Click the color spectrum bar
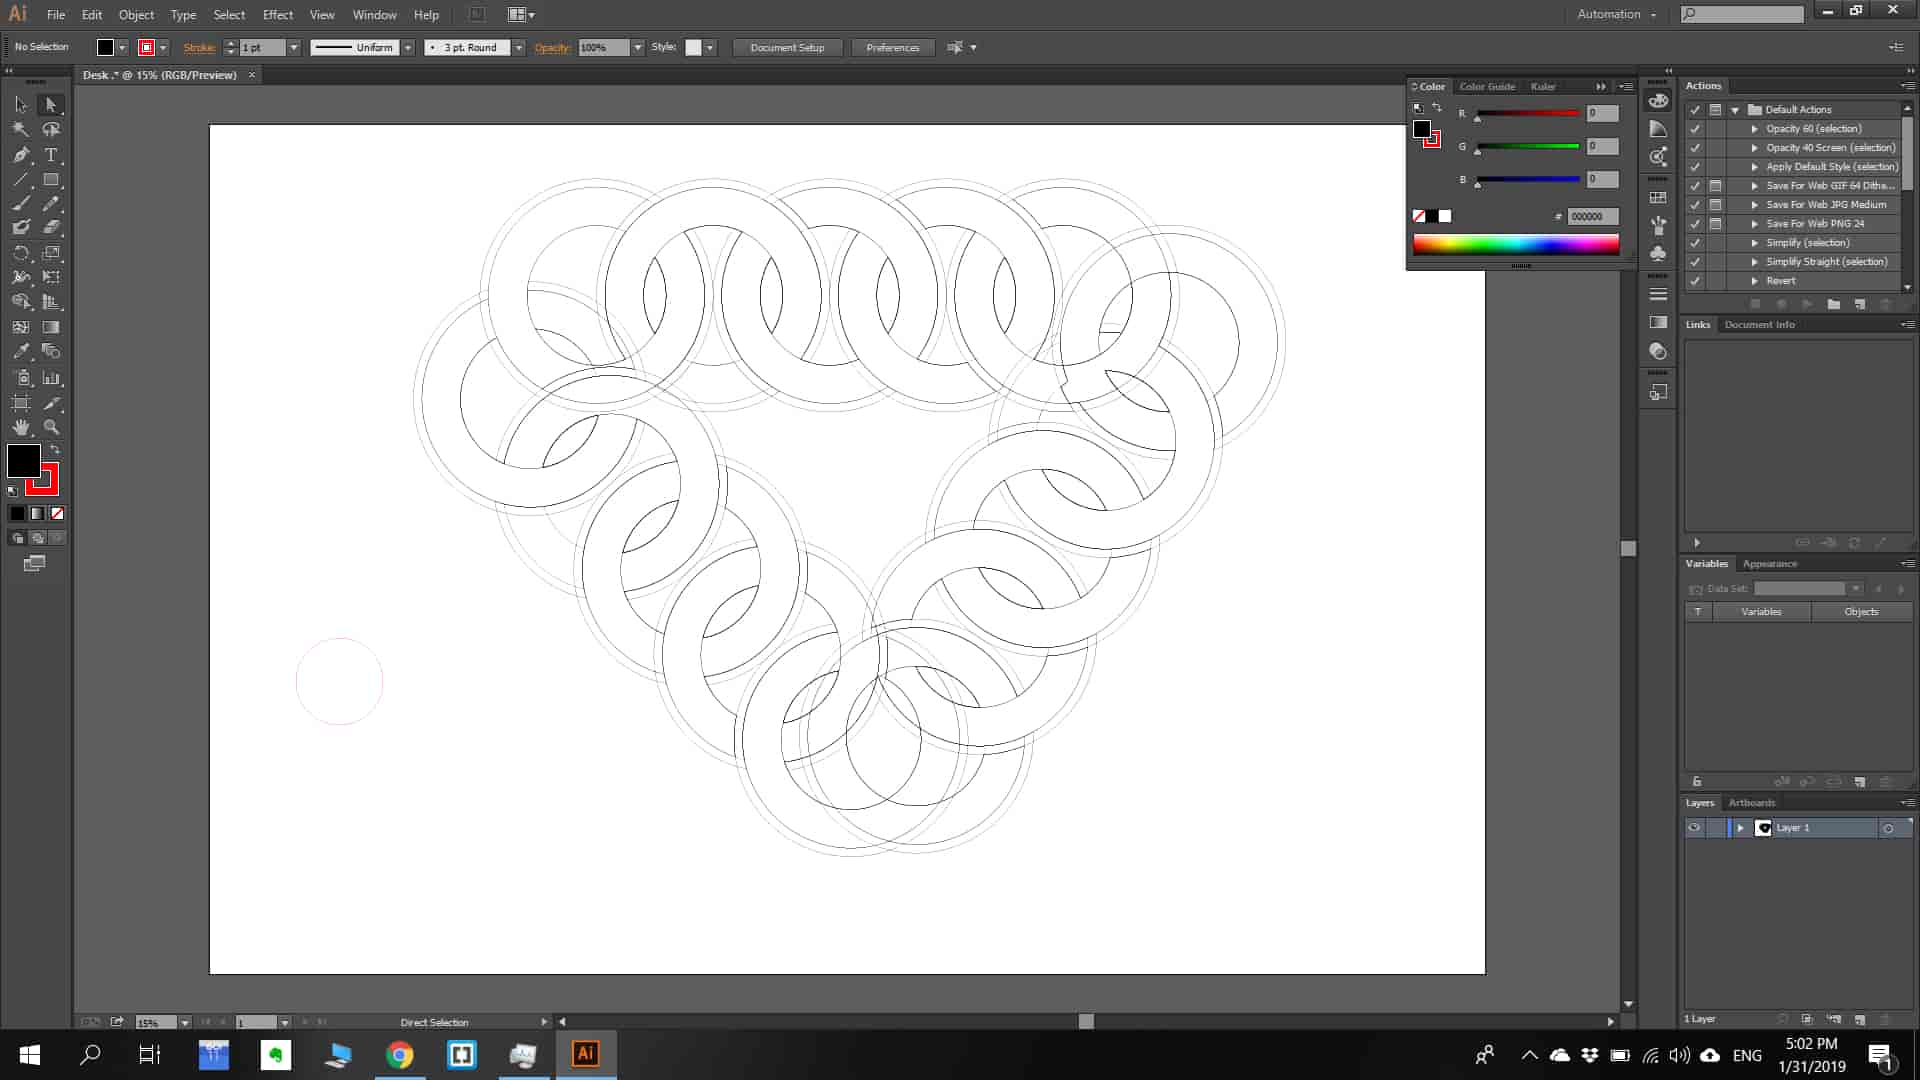This screenshot has width=1920, height=1080. click(x=1515, y=245)
